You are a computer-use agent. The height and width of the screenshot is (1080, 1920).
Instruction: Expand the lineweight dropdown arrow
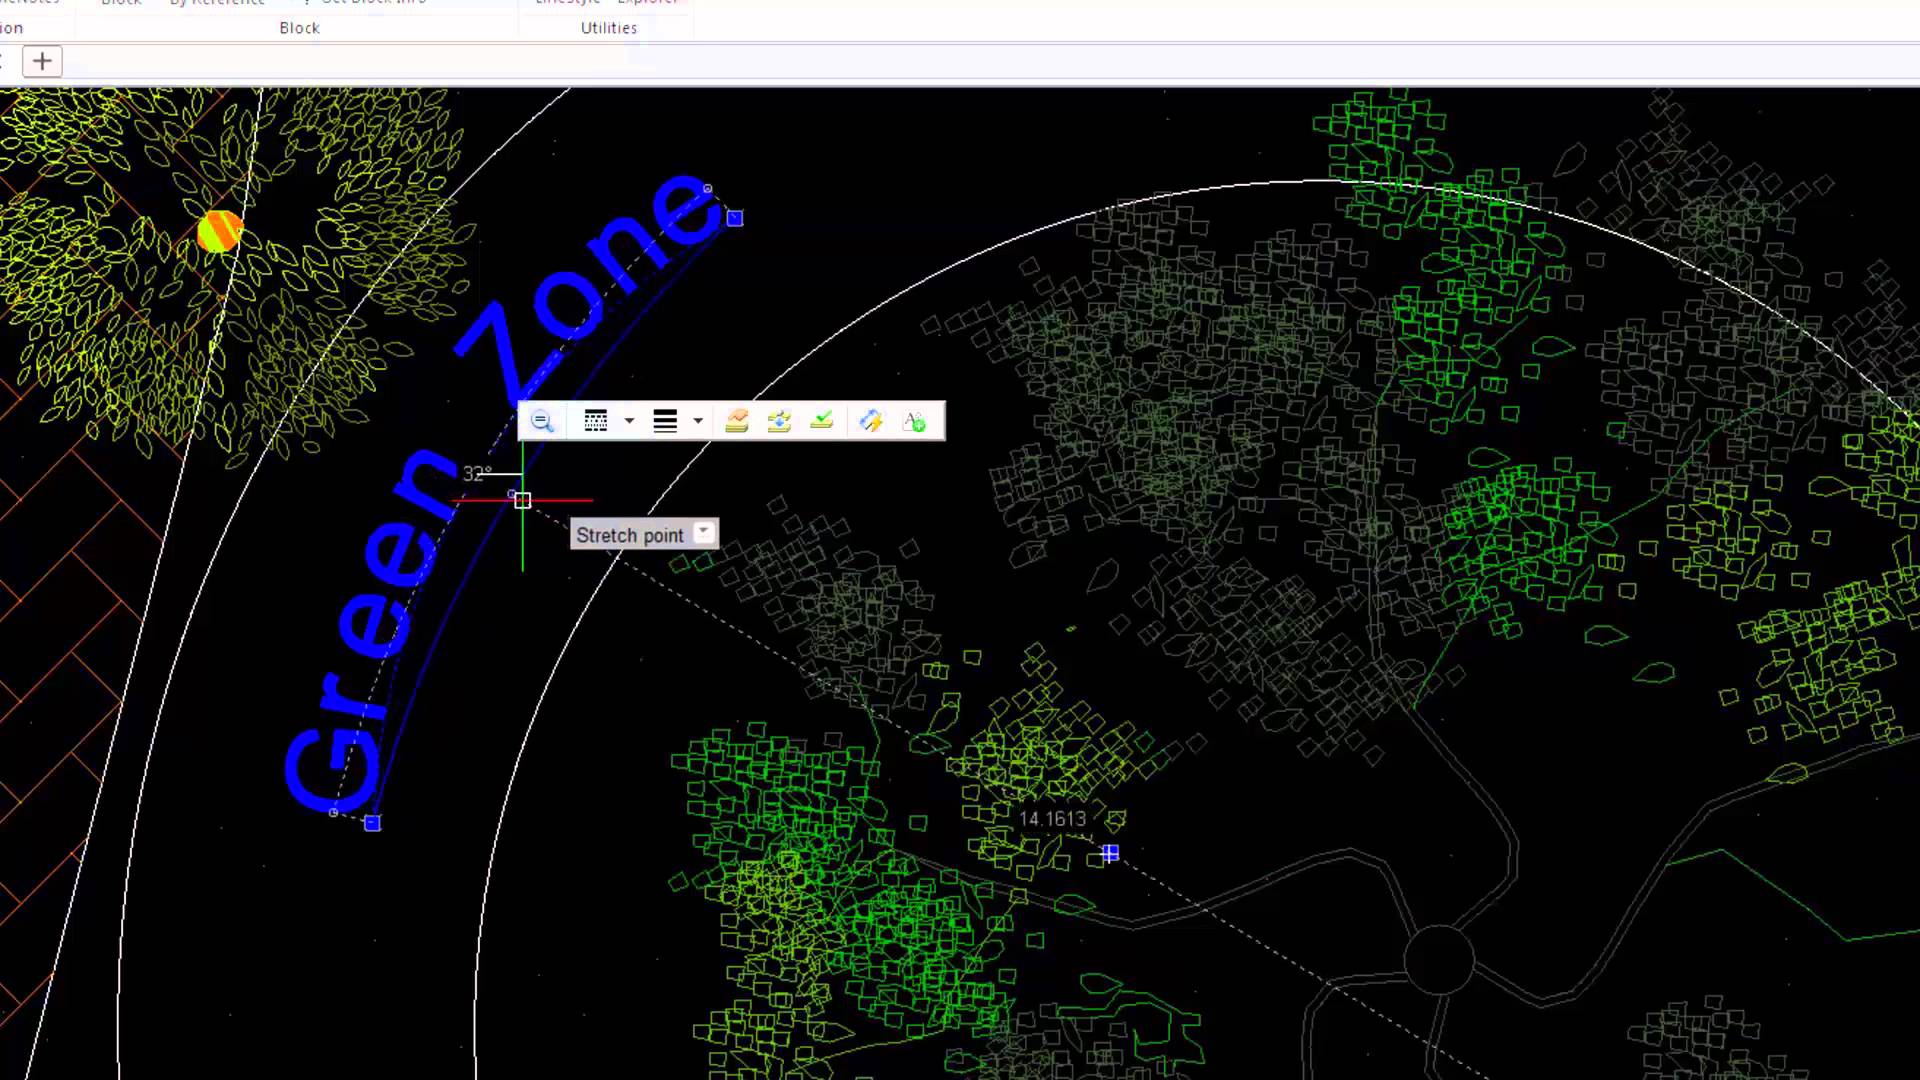(698, 421)
